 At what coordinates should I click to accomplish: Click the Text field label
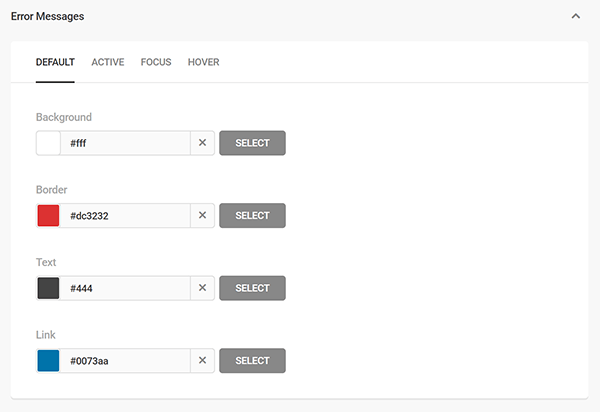coord(46,262)
